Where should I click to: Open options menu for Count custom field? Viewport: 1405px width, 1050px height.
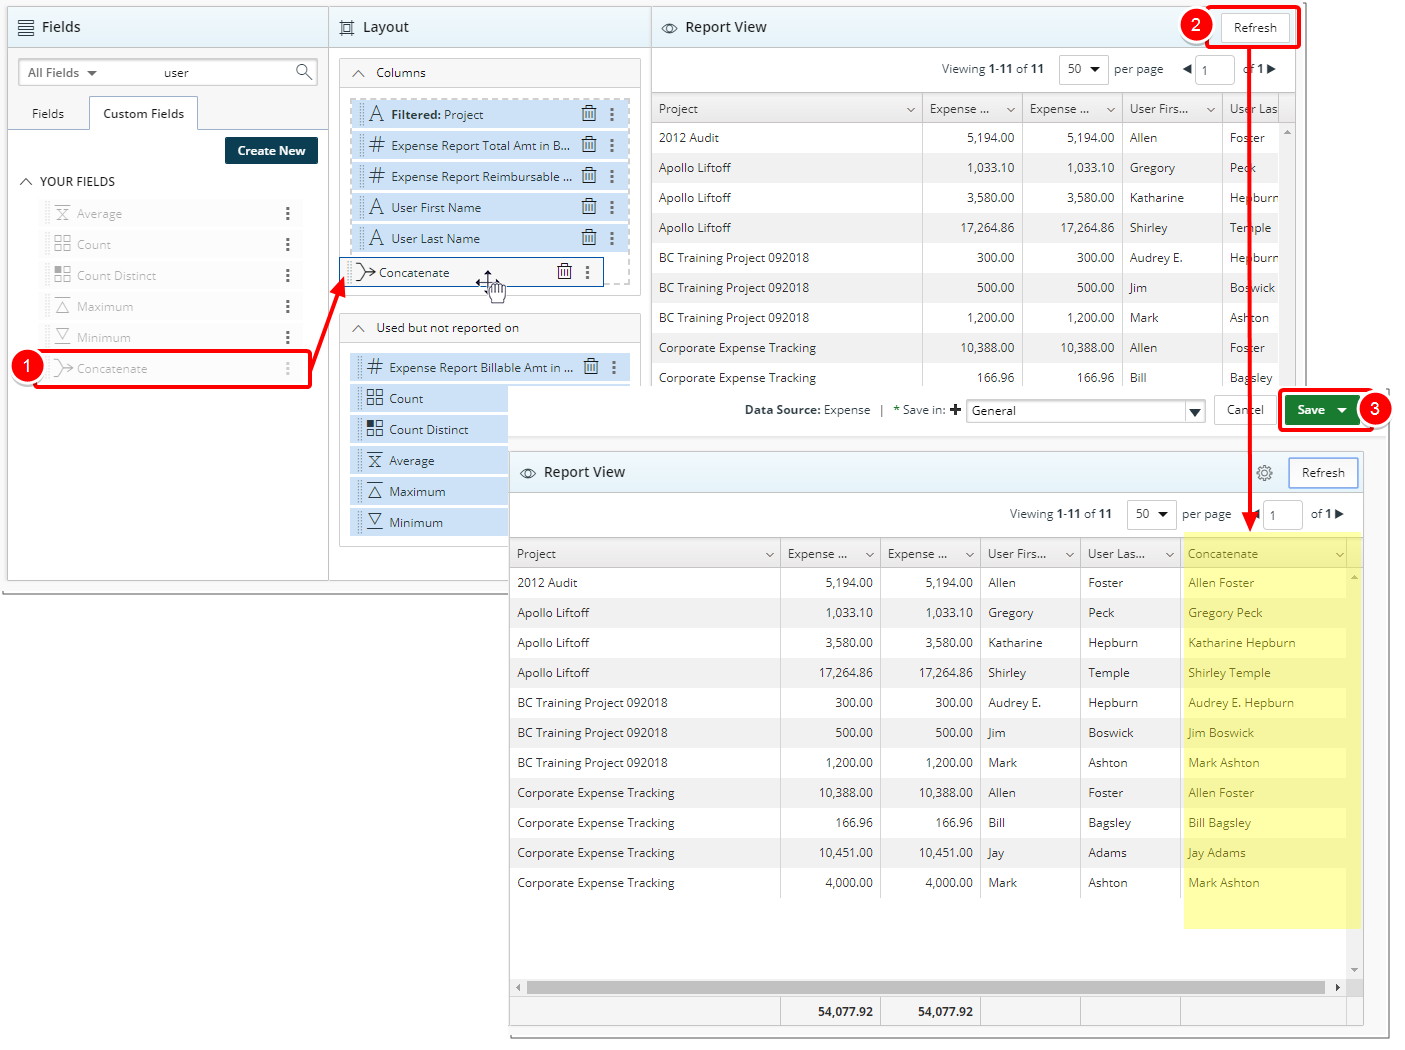[288, 245]
